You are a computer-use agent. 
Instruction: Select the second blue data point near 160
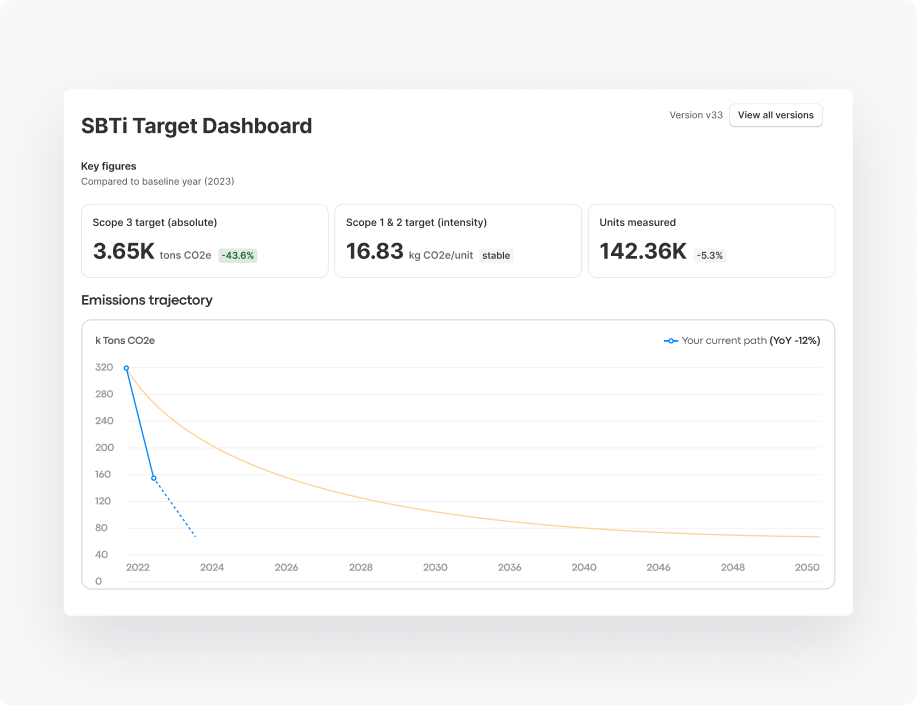(154, 478)
